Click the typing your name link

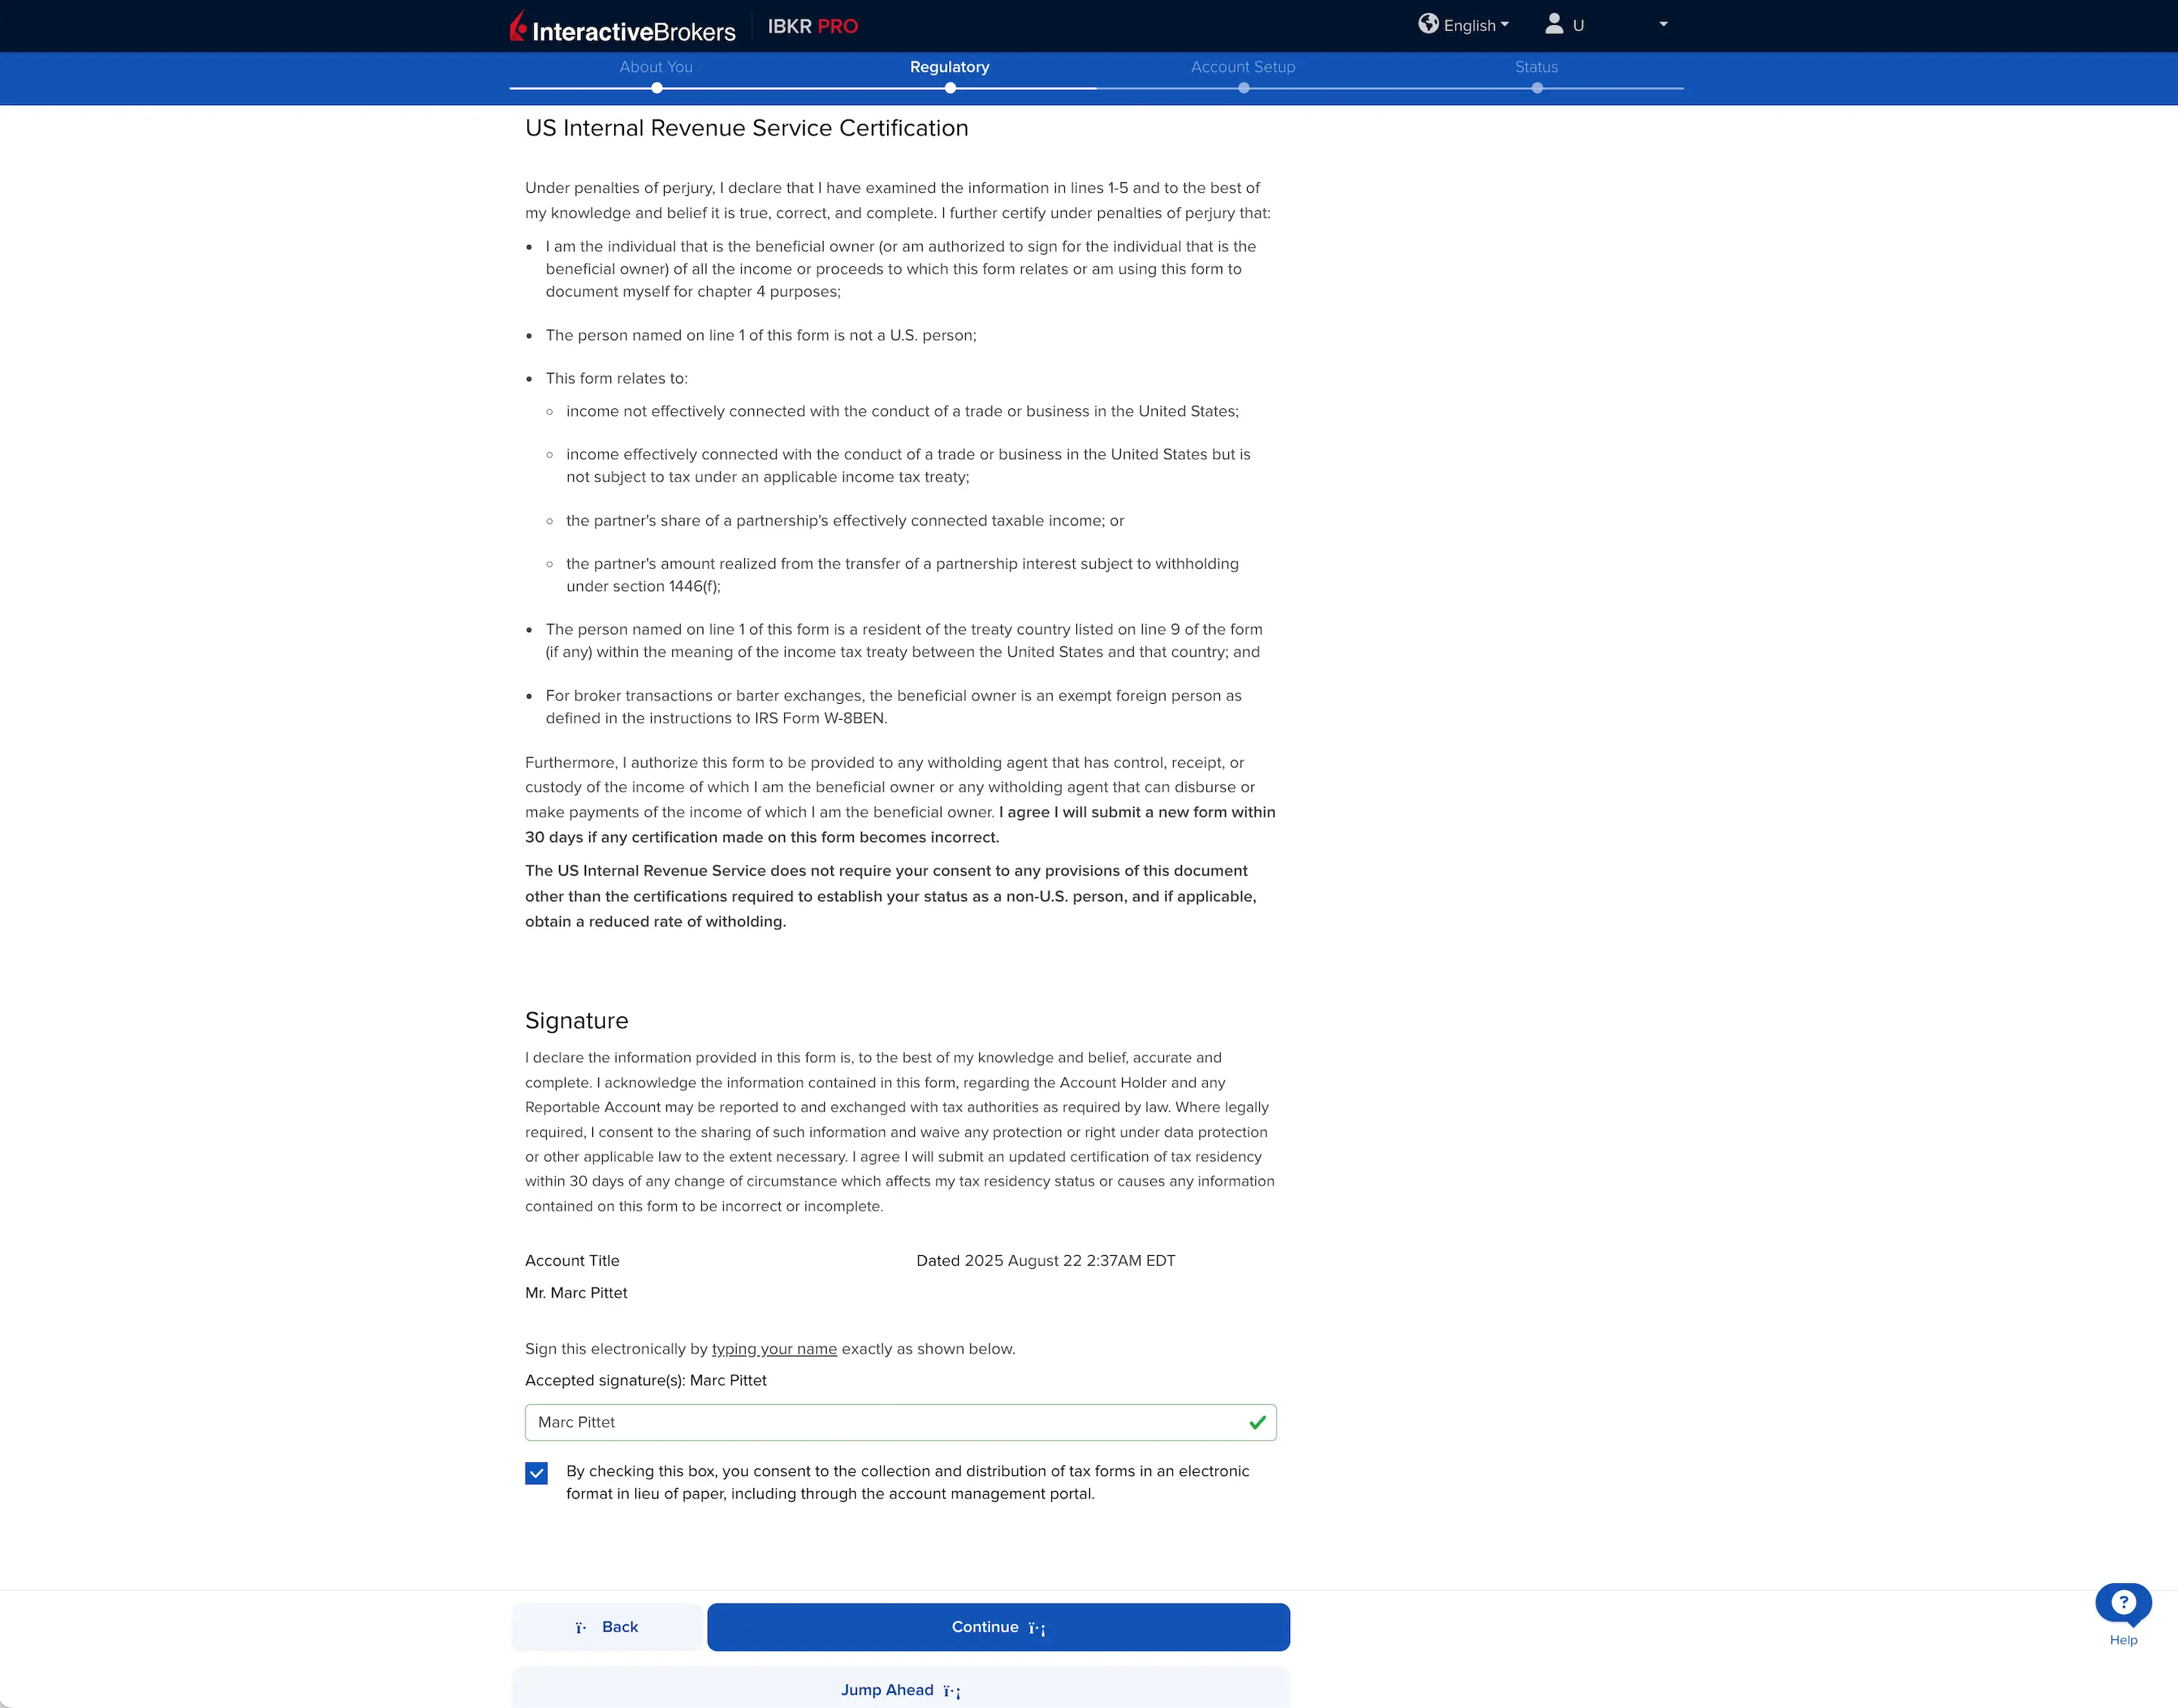(x=773, y=1348)
